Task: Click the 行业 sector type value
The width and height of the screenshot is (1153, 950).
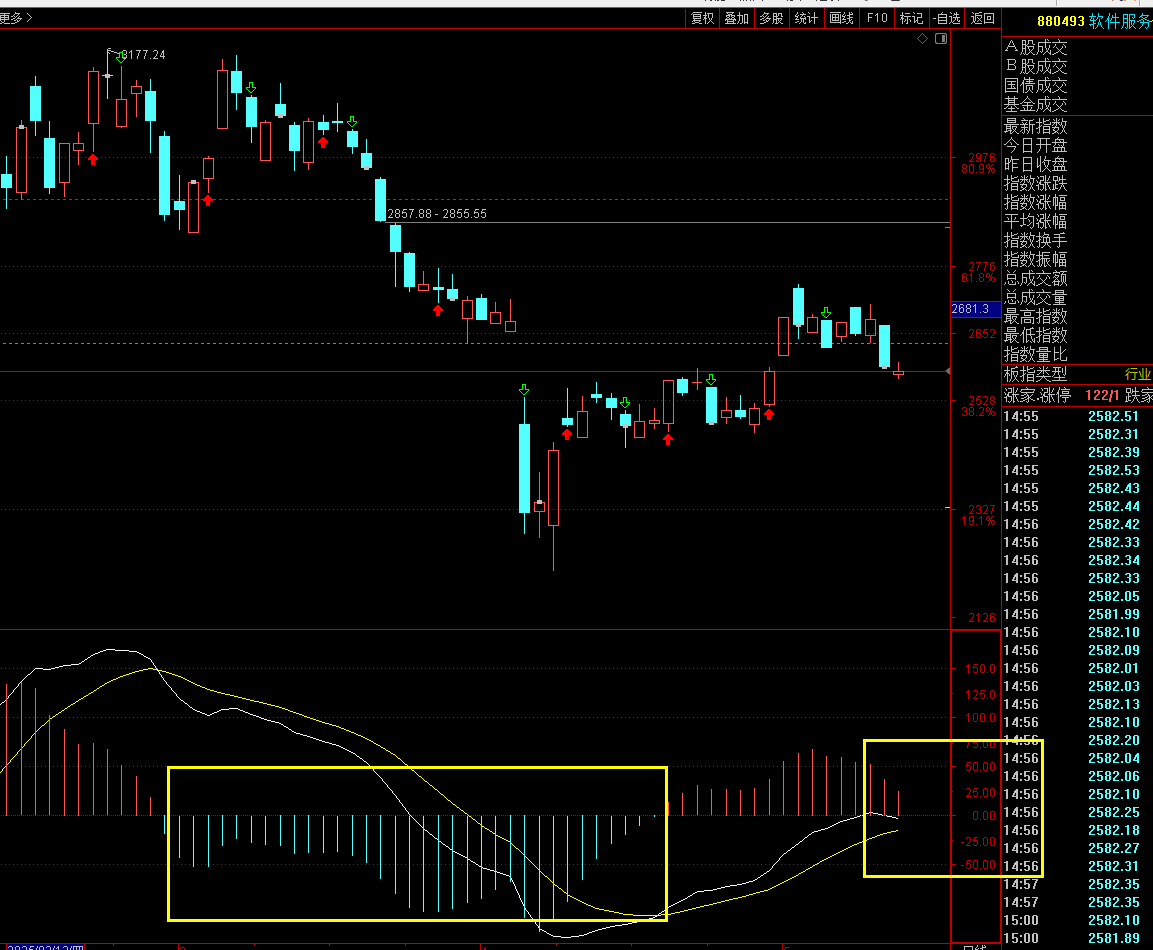Action: click(x=1138, y=374)
